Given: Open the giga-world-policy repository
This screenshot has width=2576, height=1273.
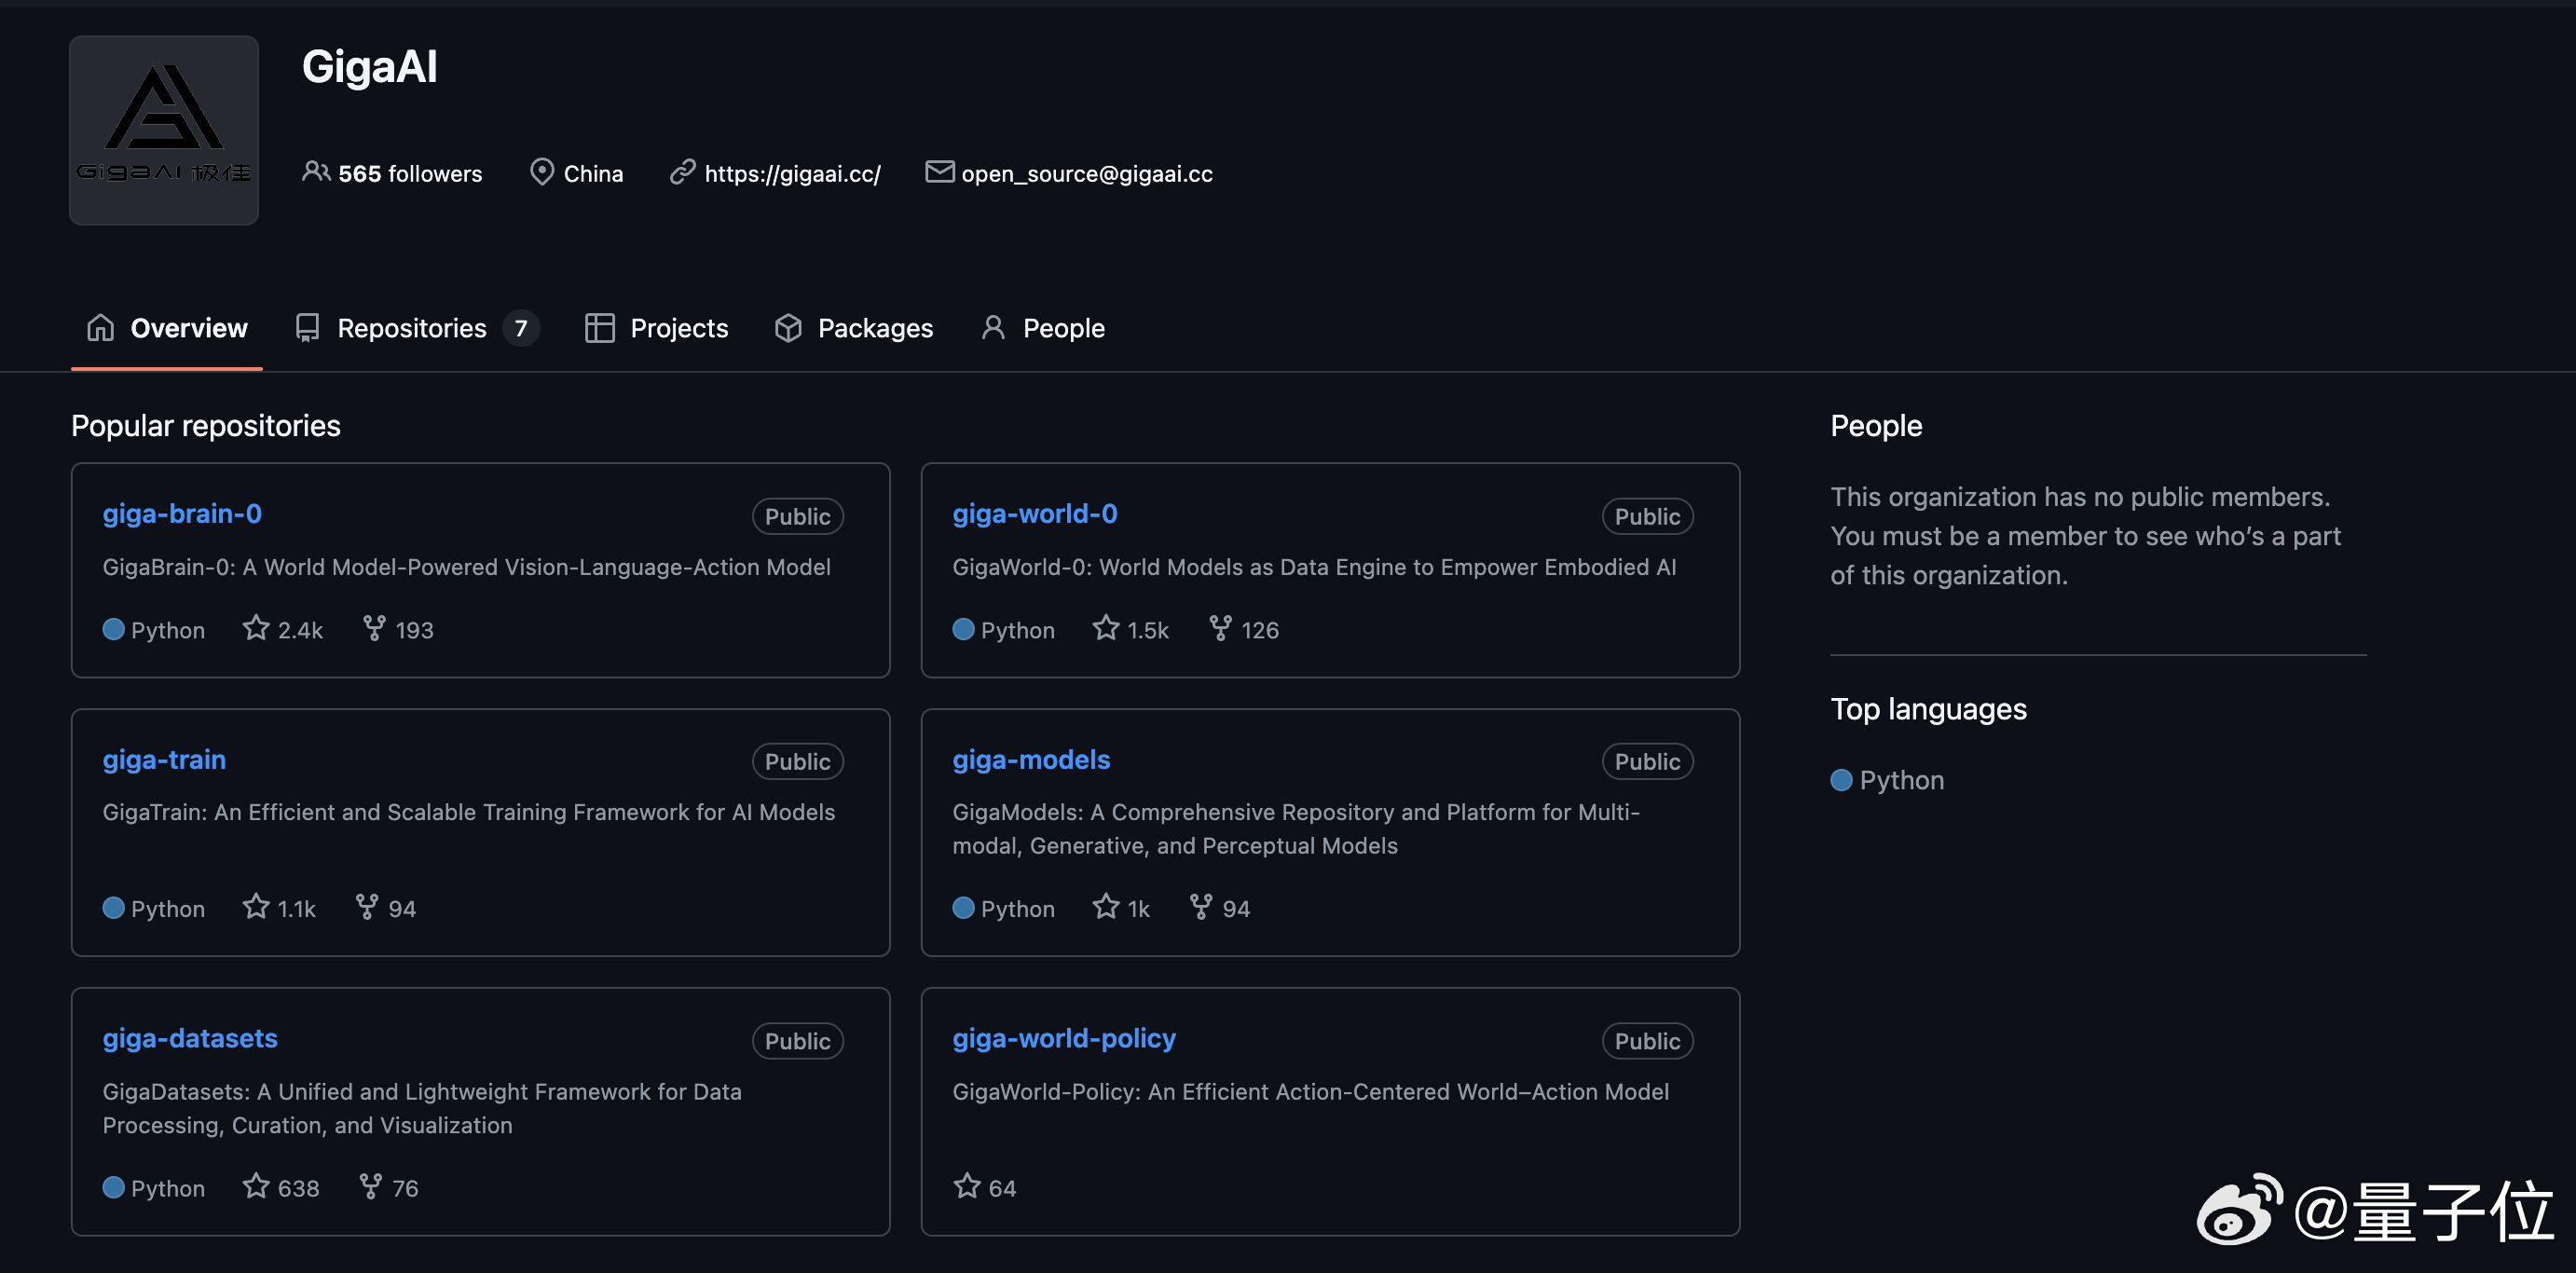Looking at the screenshot, I should 1063,1038.
